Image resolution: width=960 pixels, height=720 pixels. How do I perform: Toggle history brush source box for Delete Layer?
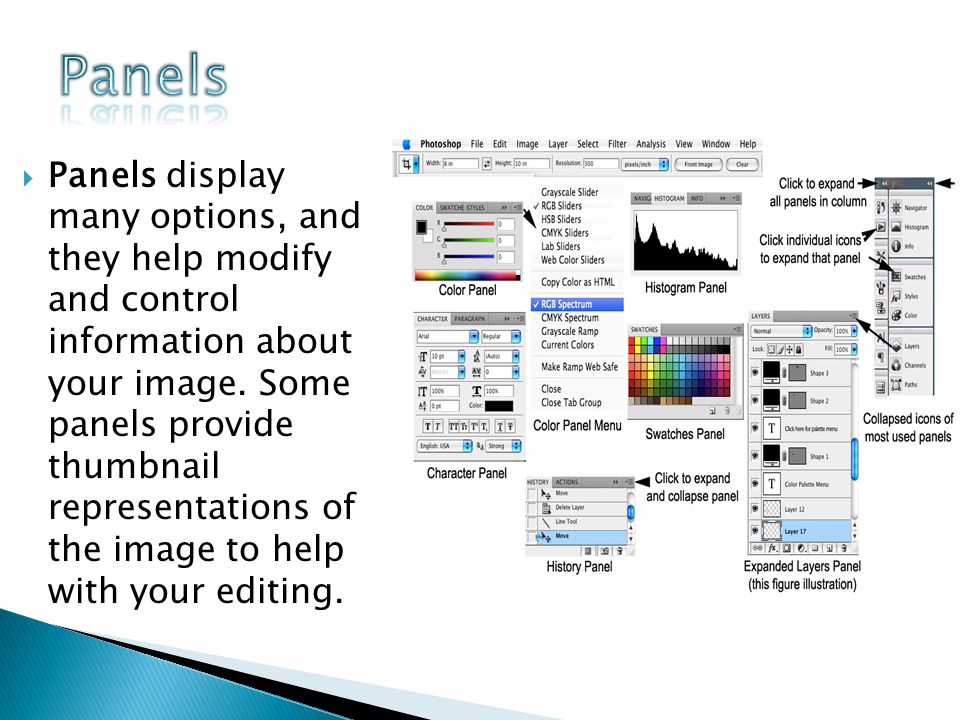[532, 508]
